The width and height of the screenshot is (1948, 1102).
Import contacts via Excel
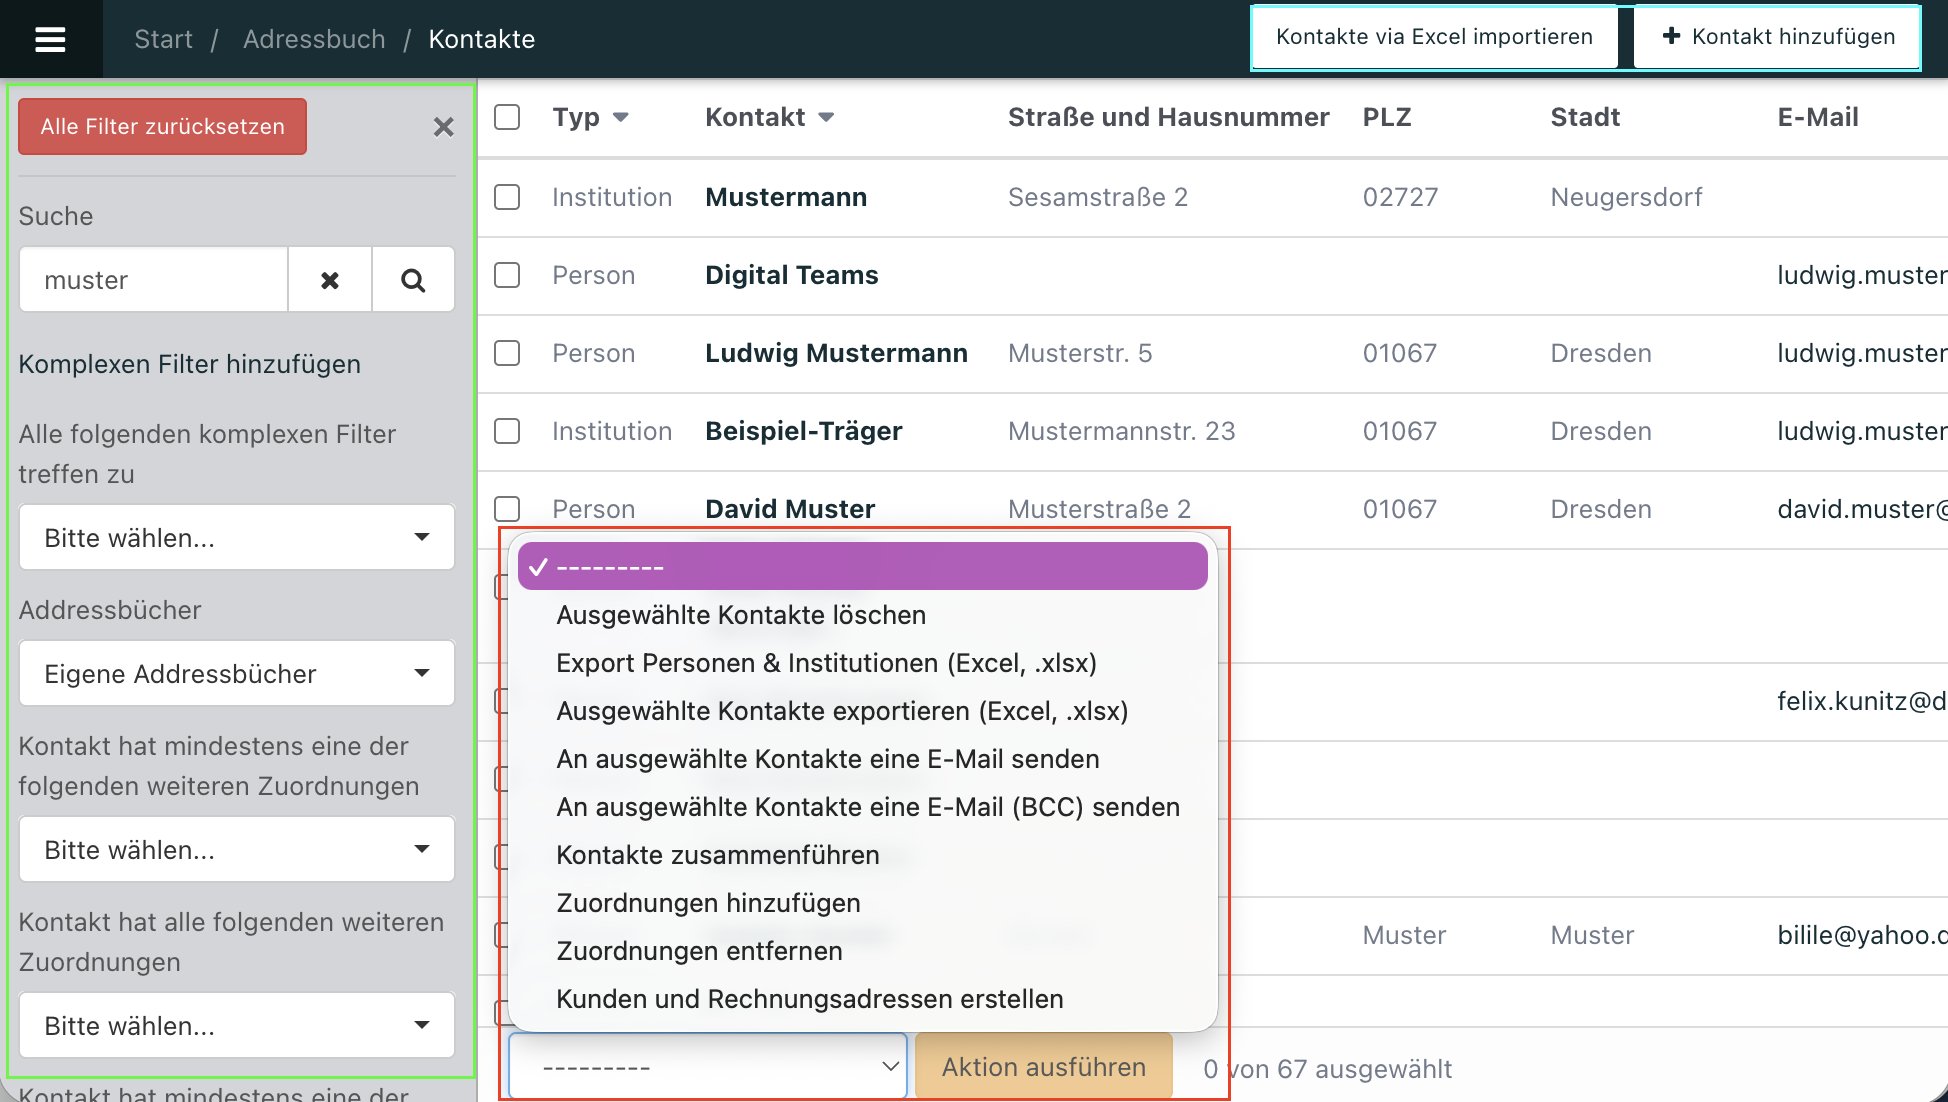point(1434,37)
